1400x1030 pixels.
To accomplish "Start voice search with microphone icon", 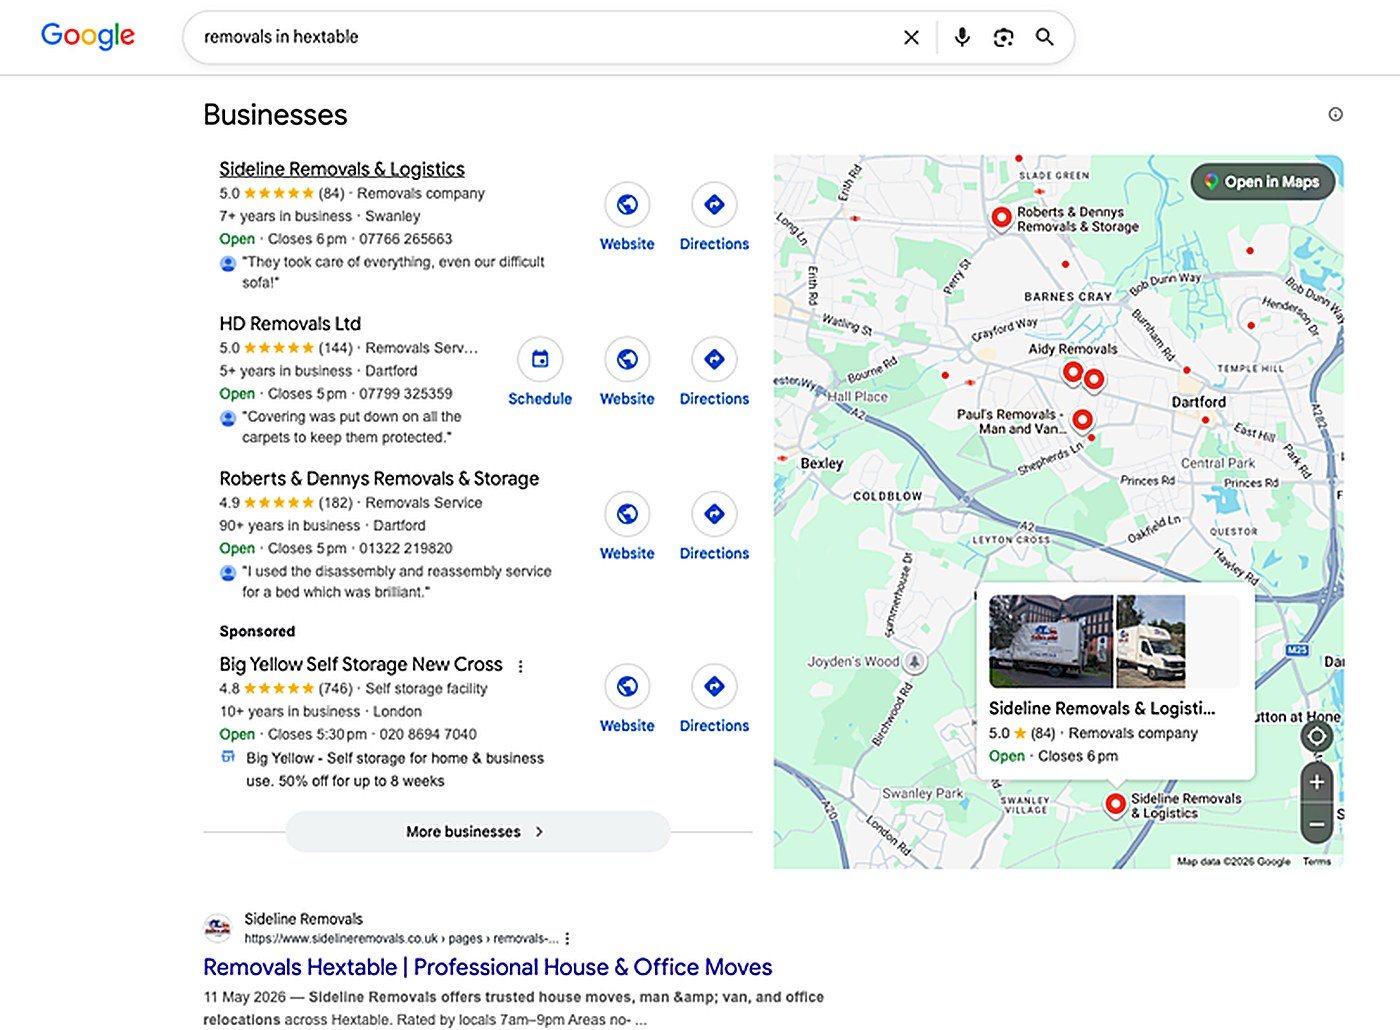I will tap(962, 37).
